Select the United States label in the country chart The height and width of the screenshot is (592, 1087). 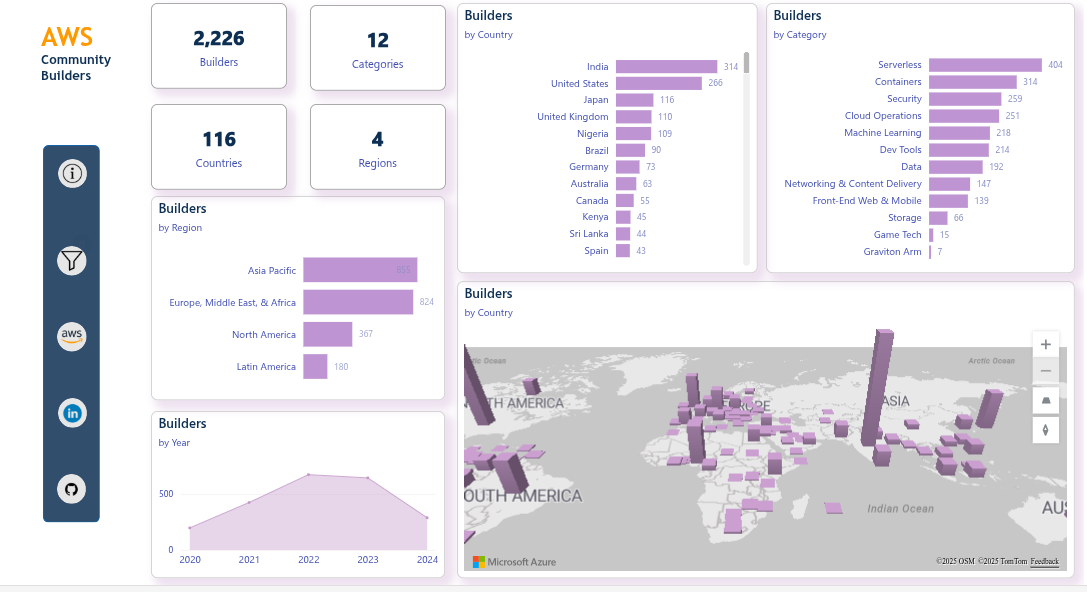pyautogui.click(x=580, y=83)
